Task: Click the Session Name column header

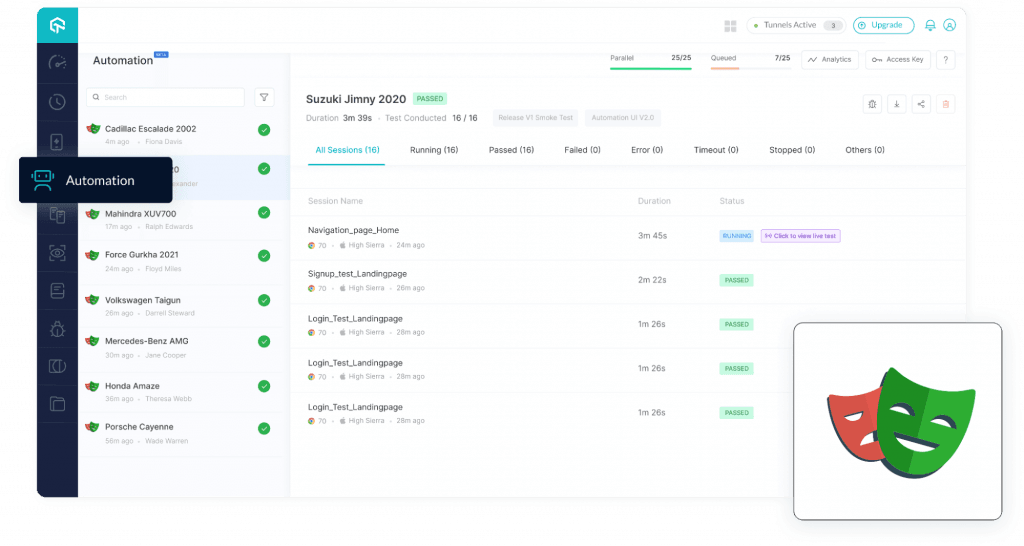Action: pos(335,201)
